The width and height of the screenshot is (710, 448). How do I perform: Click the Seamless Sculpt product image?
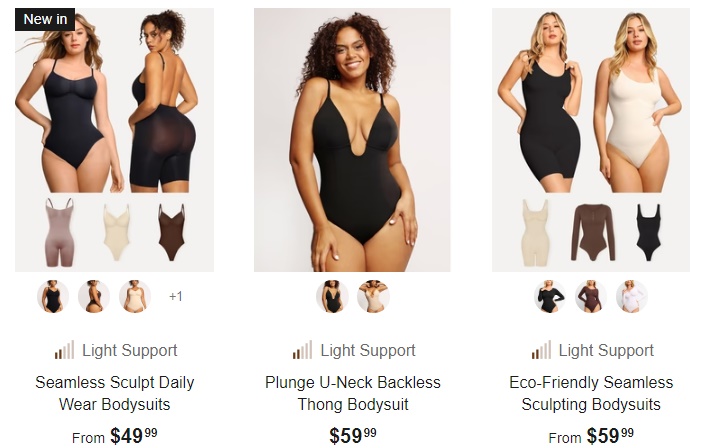click(115, 140)
